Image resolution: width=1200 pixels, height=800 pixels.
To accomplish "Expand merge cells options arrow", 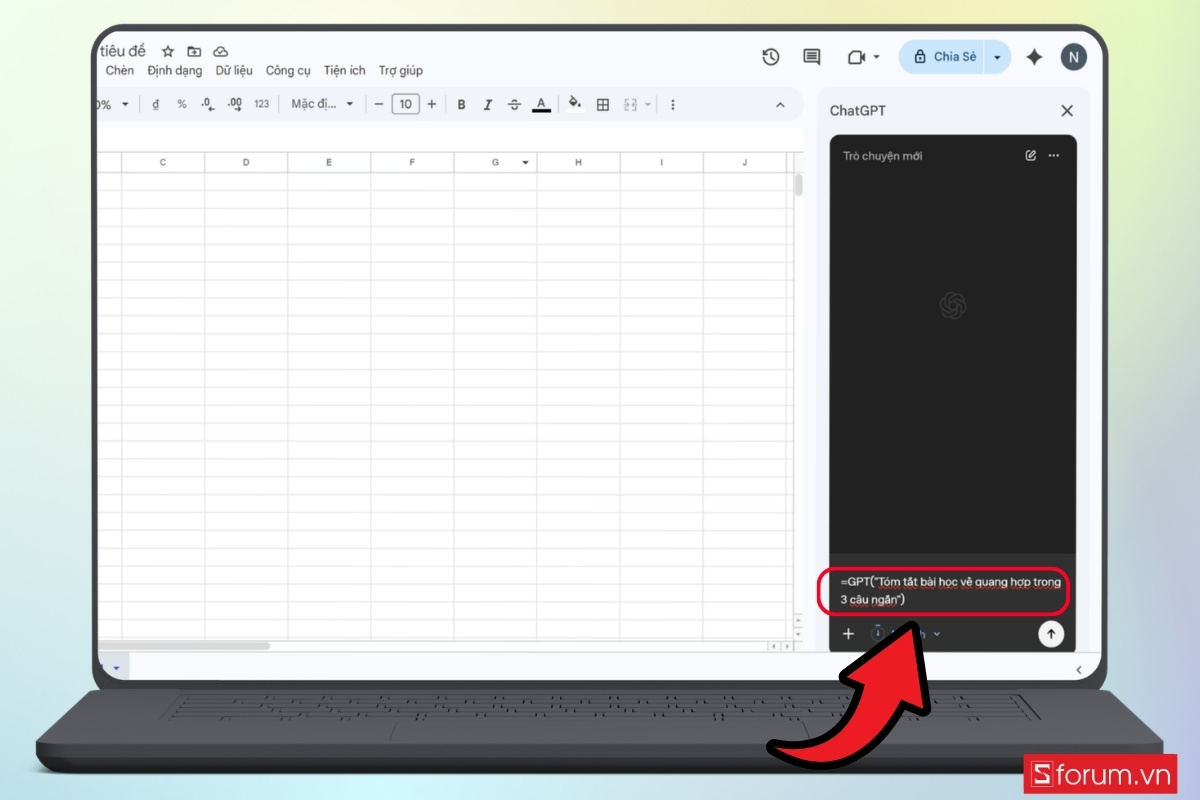I will click(648, 104).
